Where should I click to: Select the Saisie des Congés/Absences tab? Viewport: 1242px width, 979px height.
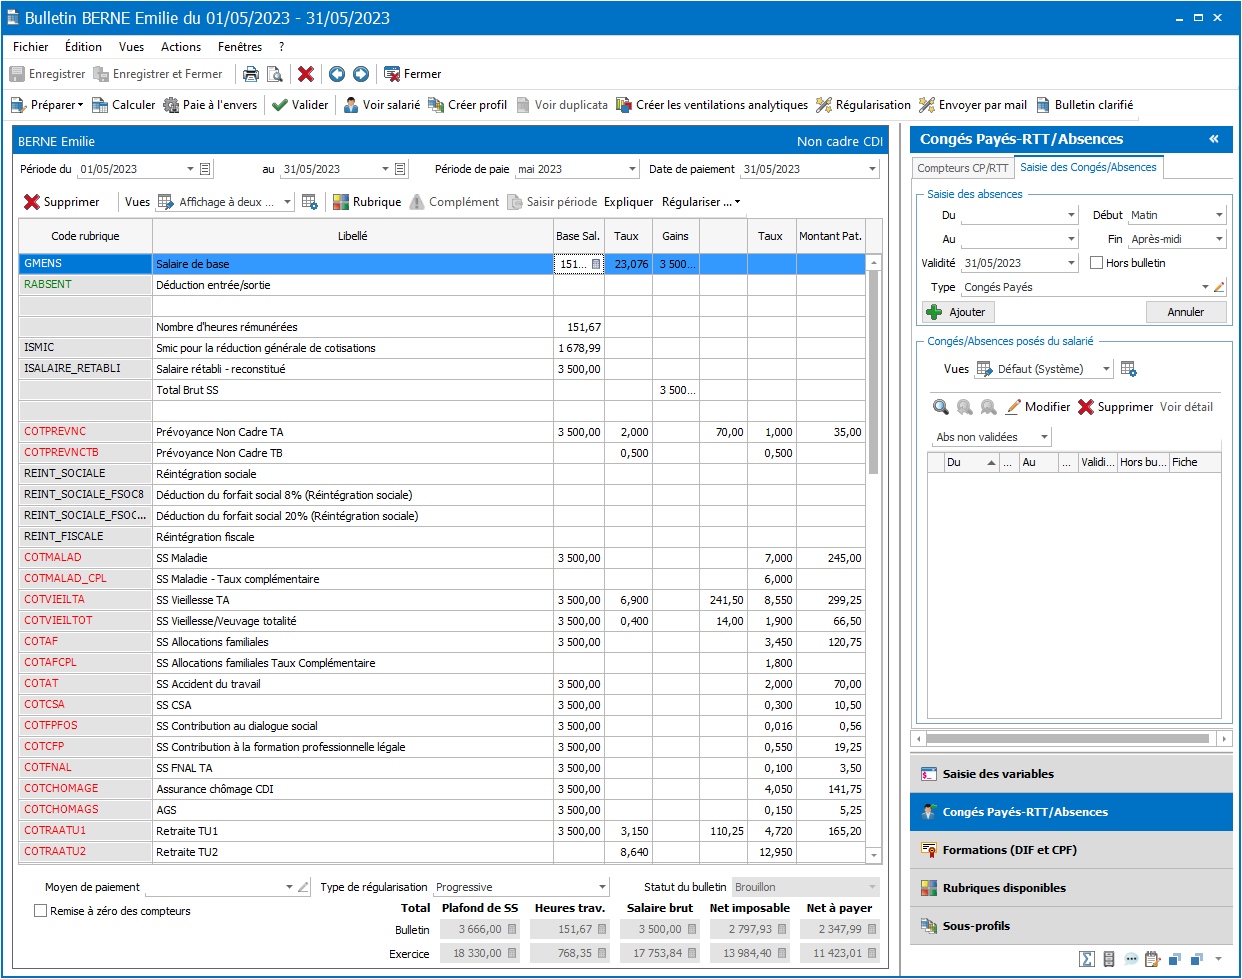click(x=1088, y=167)
